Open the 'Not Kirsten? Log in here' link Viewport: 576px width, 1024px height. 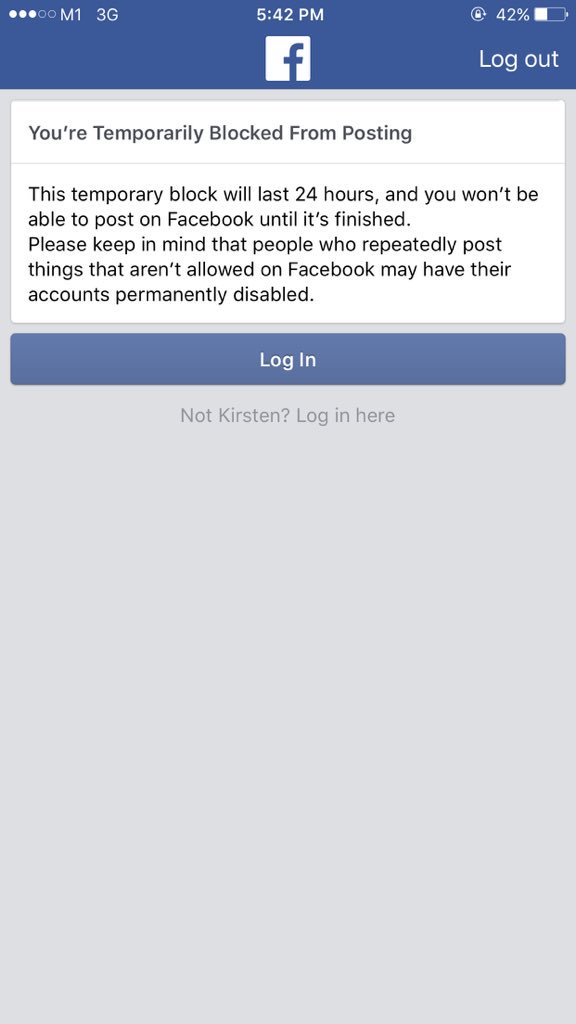pyautogui.click(x=287, y=415)
